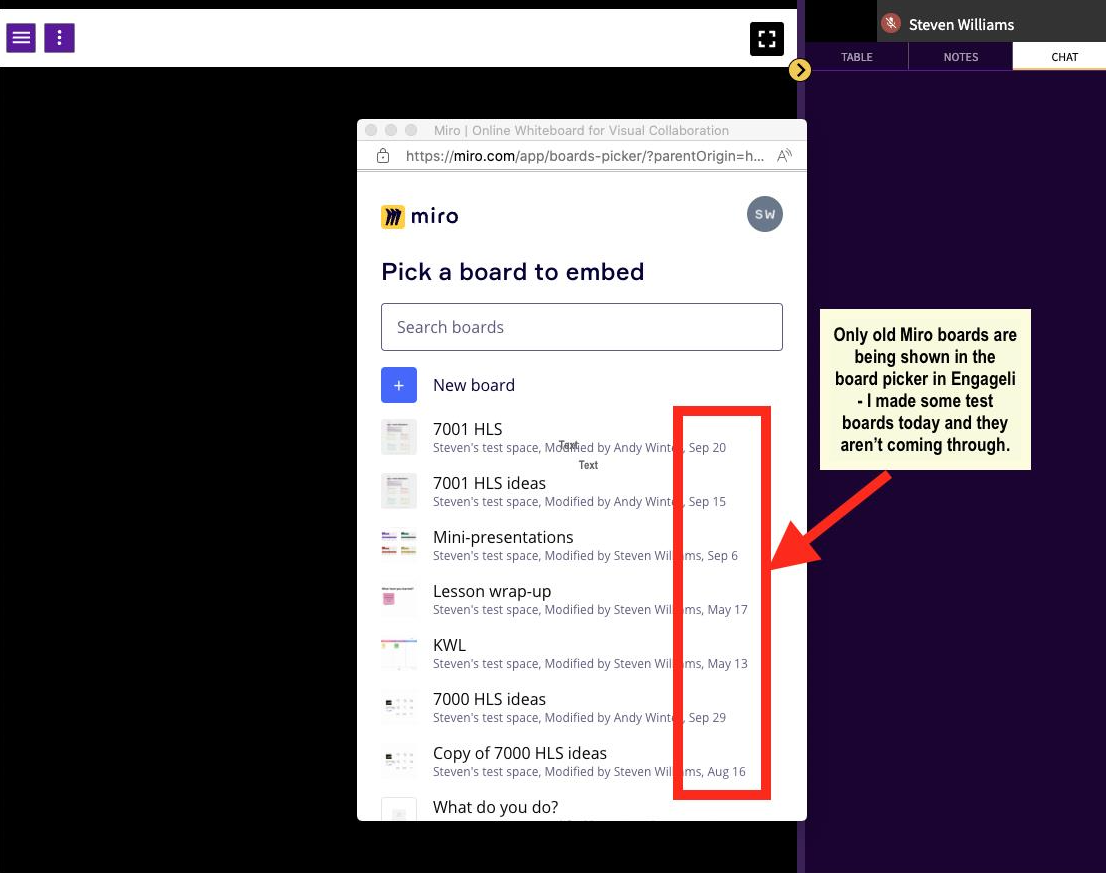Pick the Lesson wrap-up board
This screenshot has width=1106, height=873.
(x=582, y=599)
